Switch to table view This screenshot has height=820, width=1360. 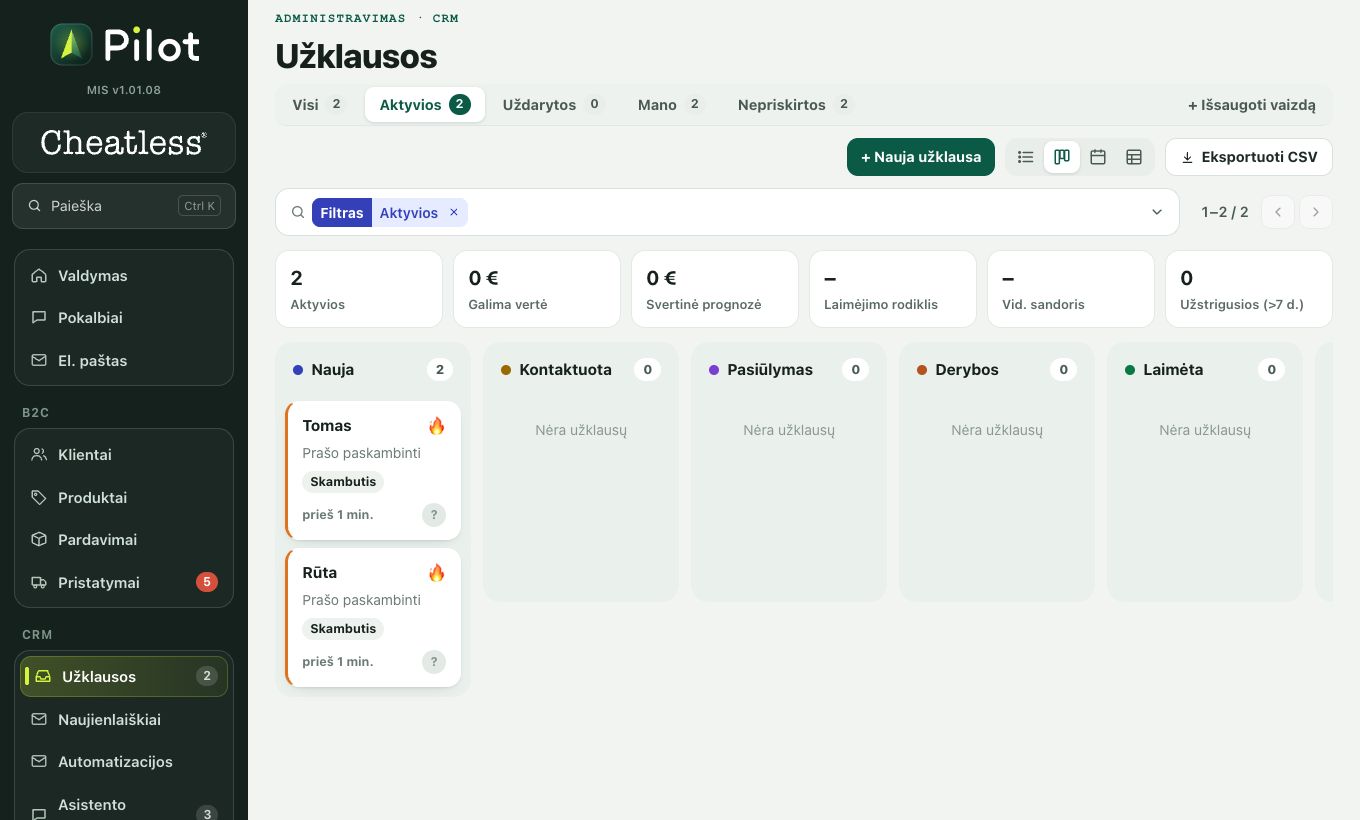coord(1134,157)
